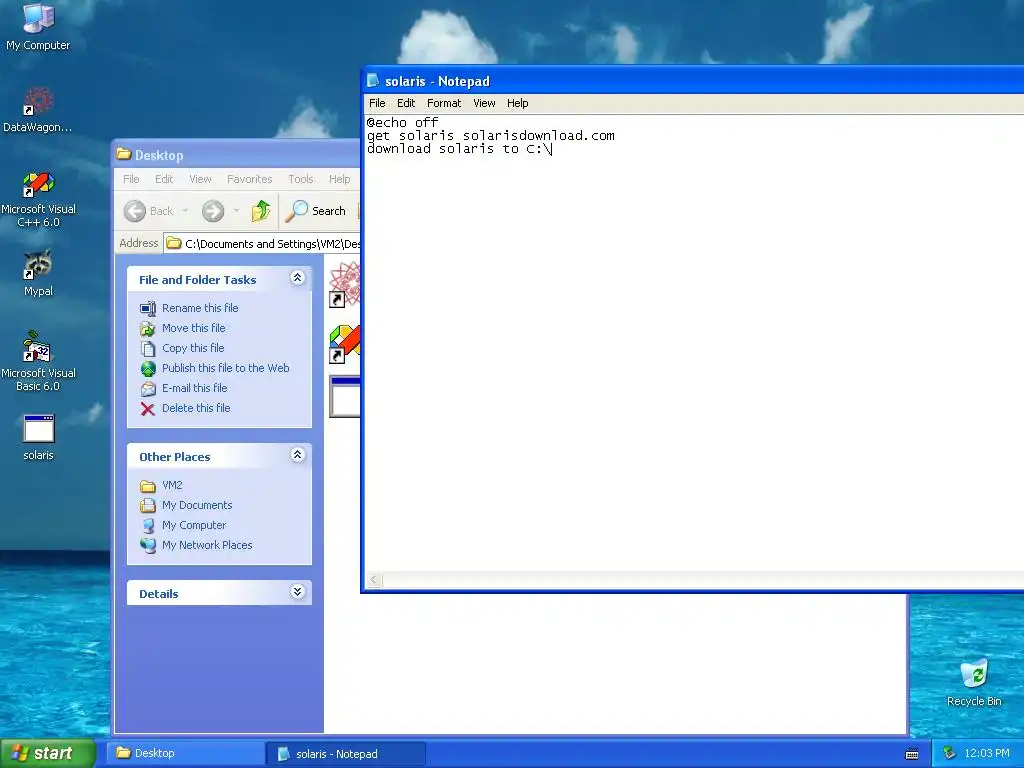The width and height of the screenshot is (1024, 768).
Task: Click Move this file icon
Action: tap(148, 328)
